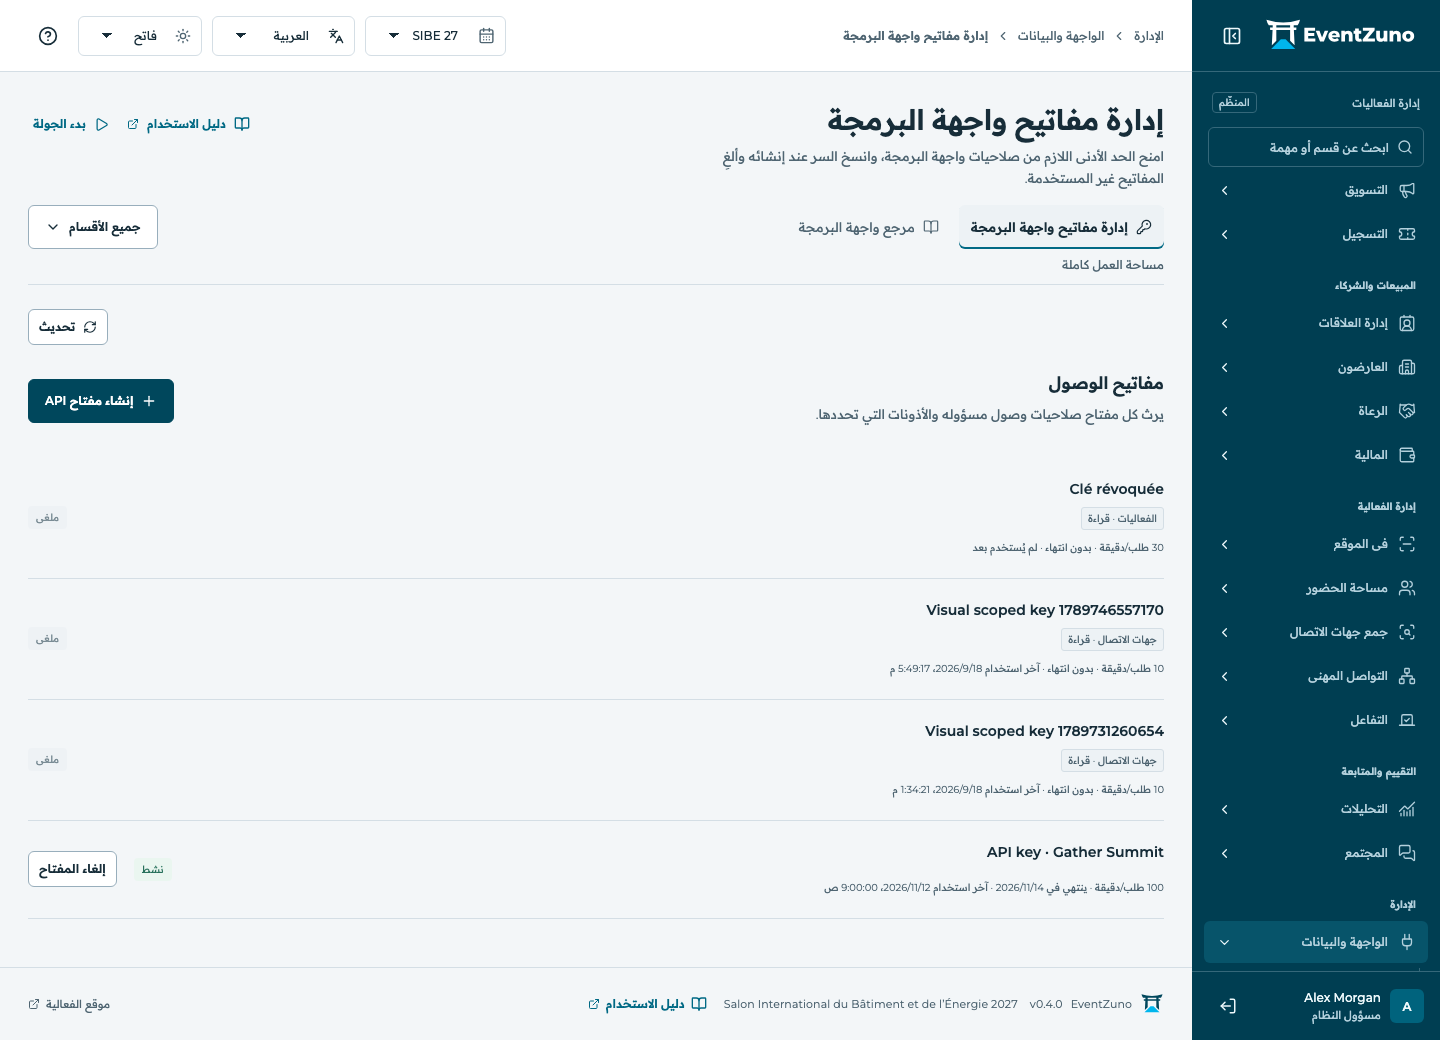This screenshot has width=1440, height=1040.
Task: Start the tour via بدء الجولة
Action: 73,124
